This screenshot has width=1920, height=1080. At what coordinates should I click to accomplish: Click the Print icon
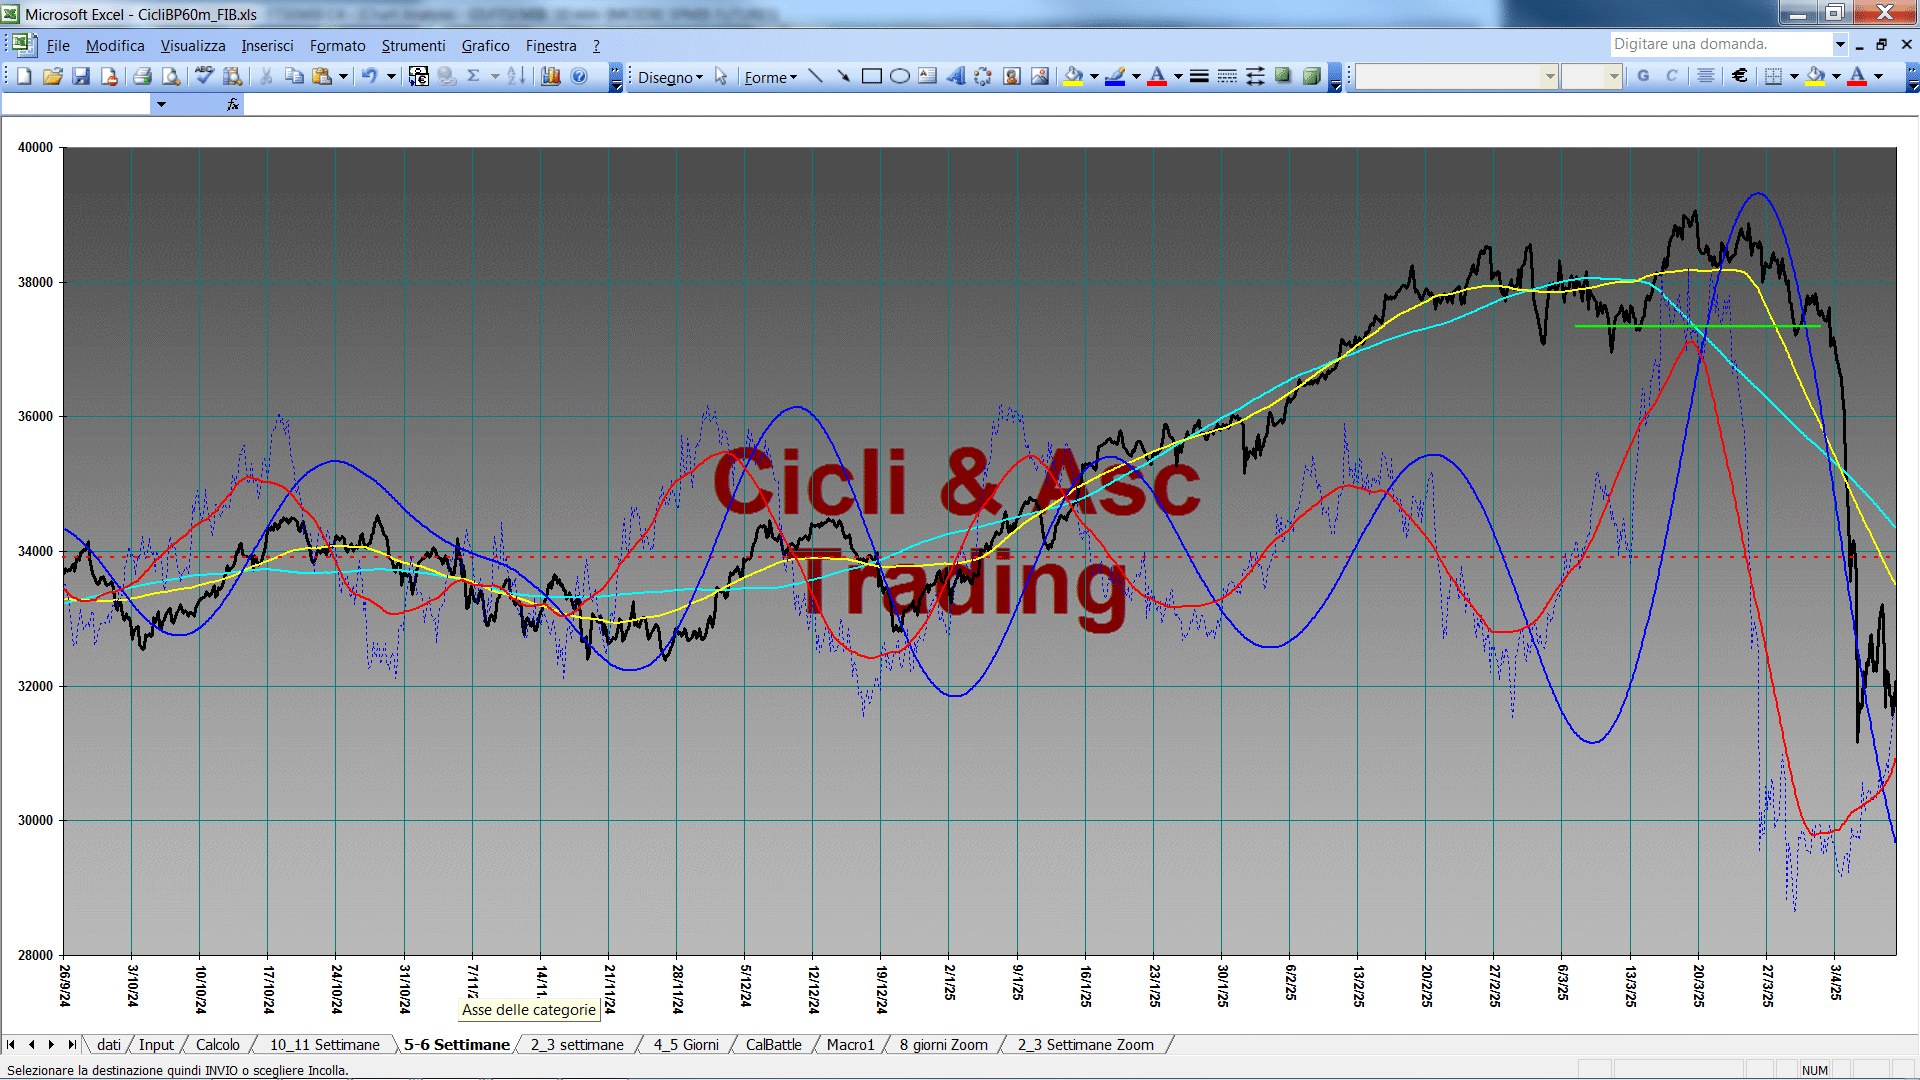143,76
